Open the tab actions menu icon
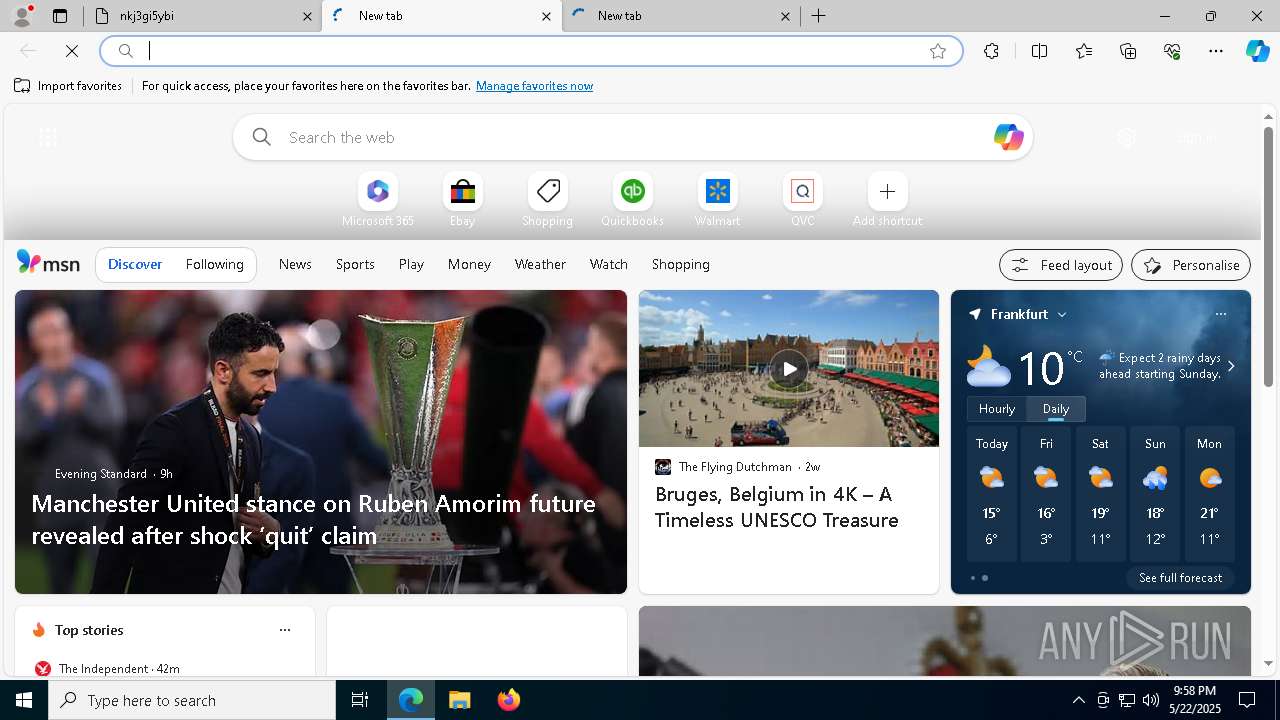Image resolution: width=1280 pixels, height=720 pixels. tap(60, 16)
